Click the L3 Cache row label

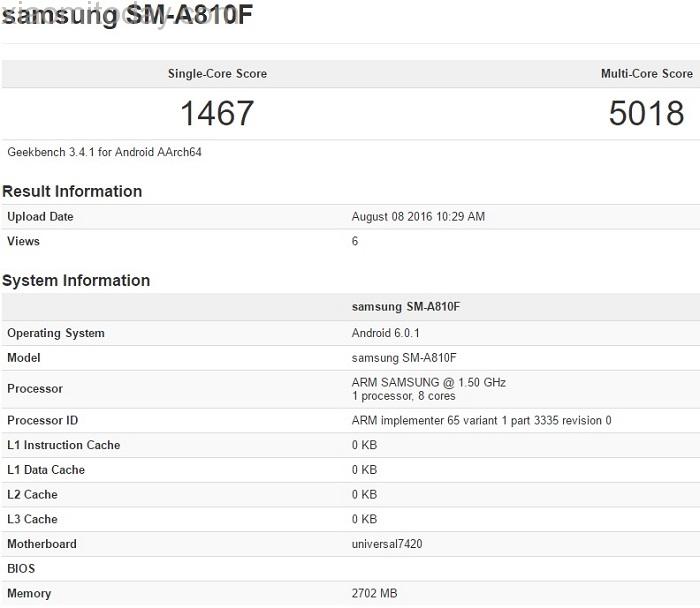click(x=32, y=520)
